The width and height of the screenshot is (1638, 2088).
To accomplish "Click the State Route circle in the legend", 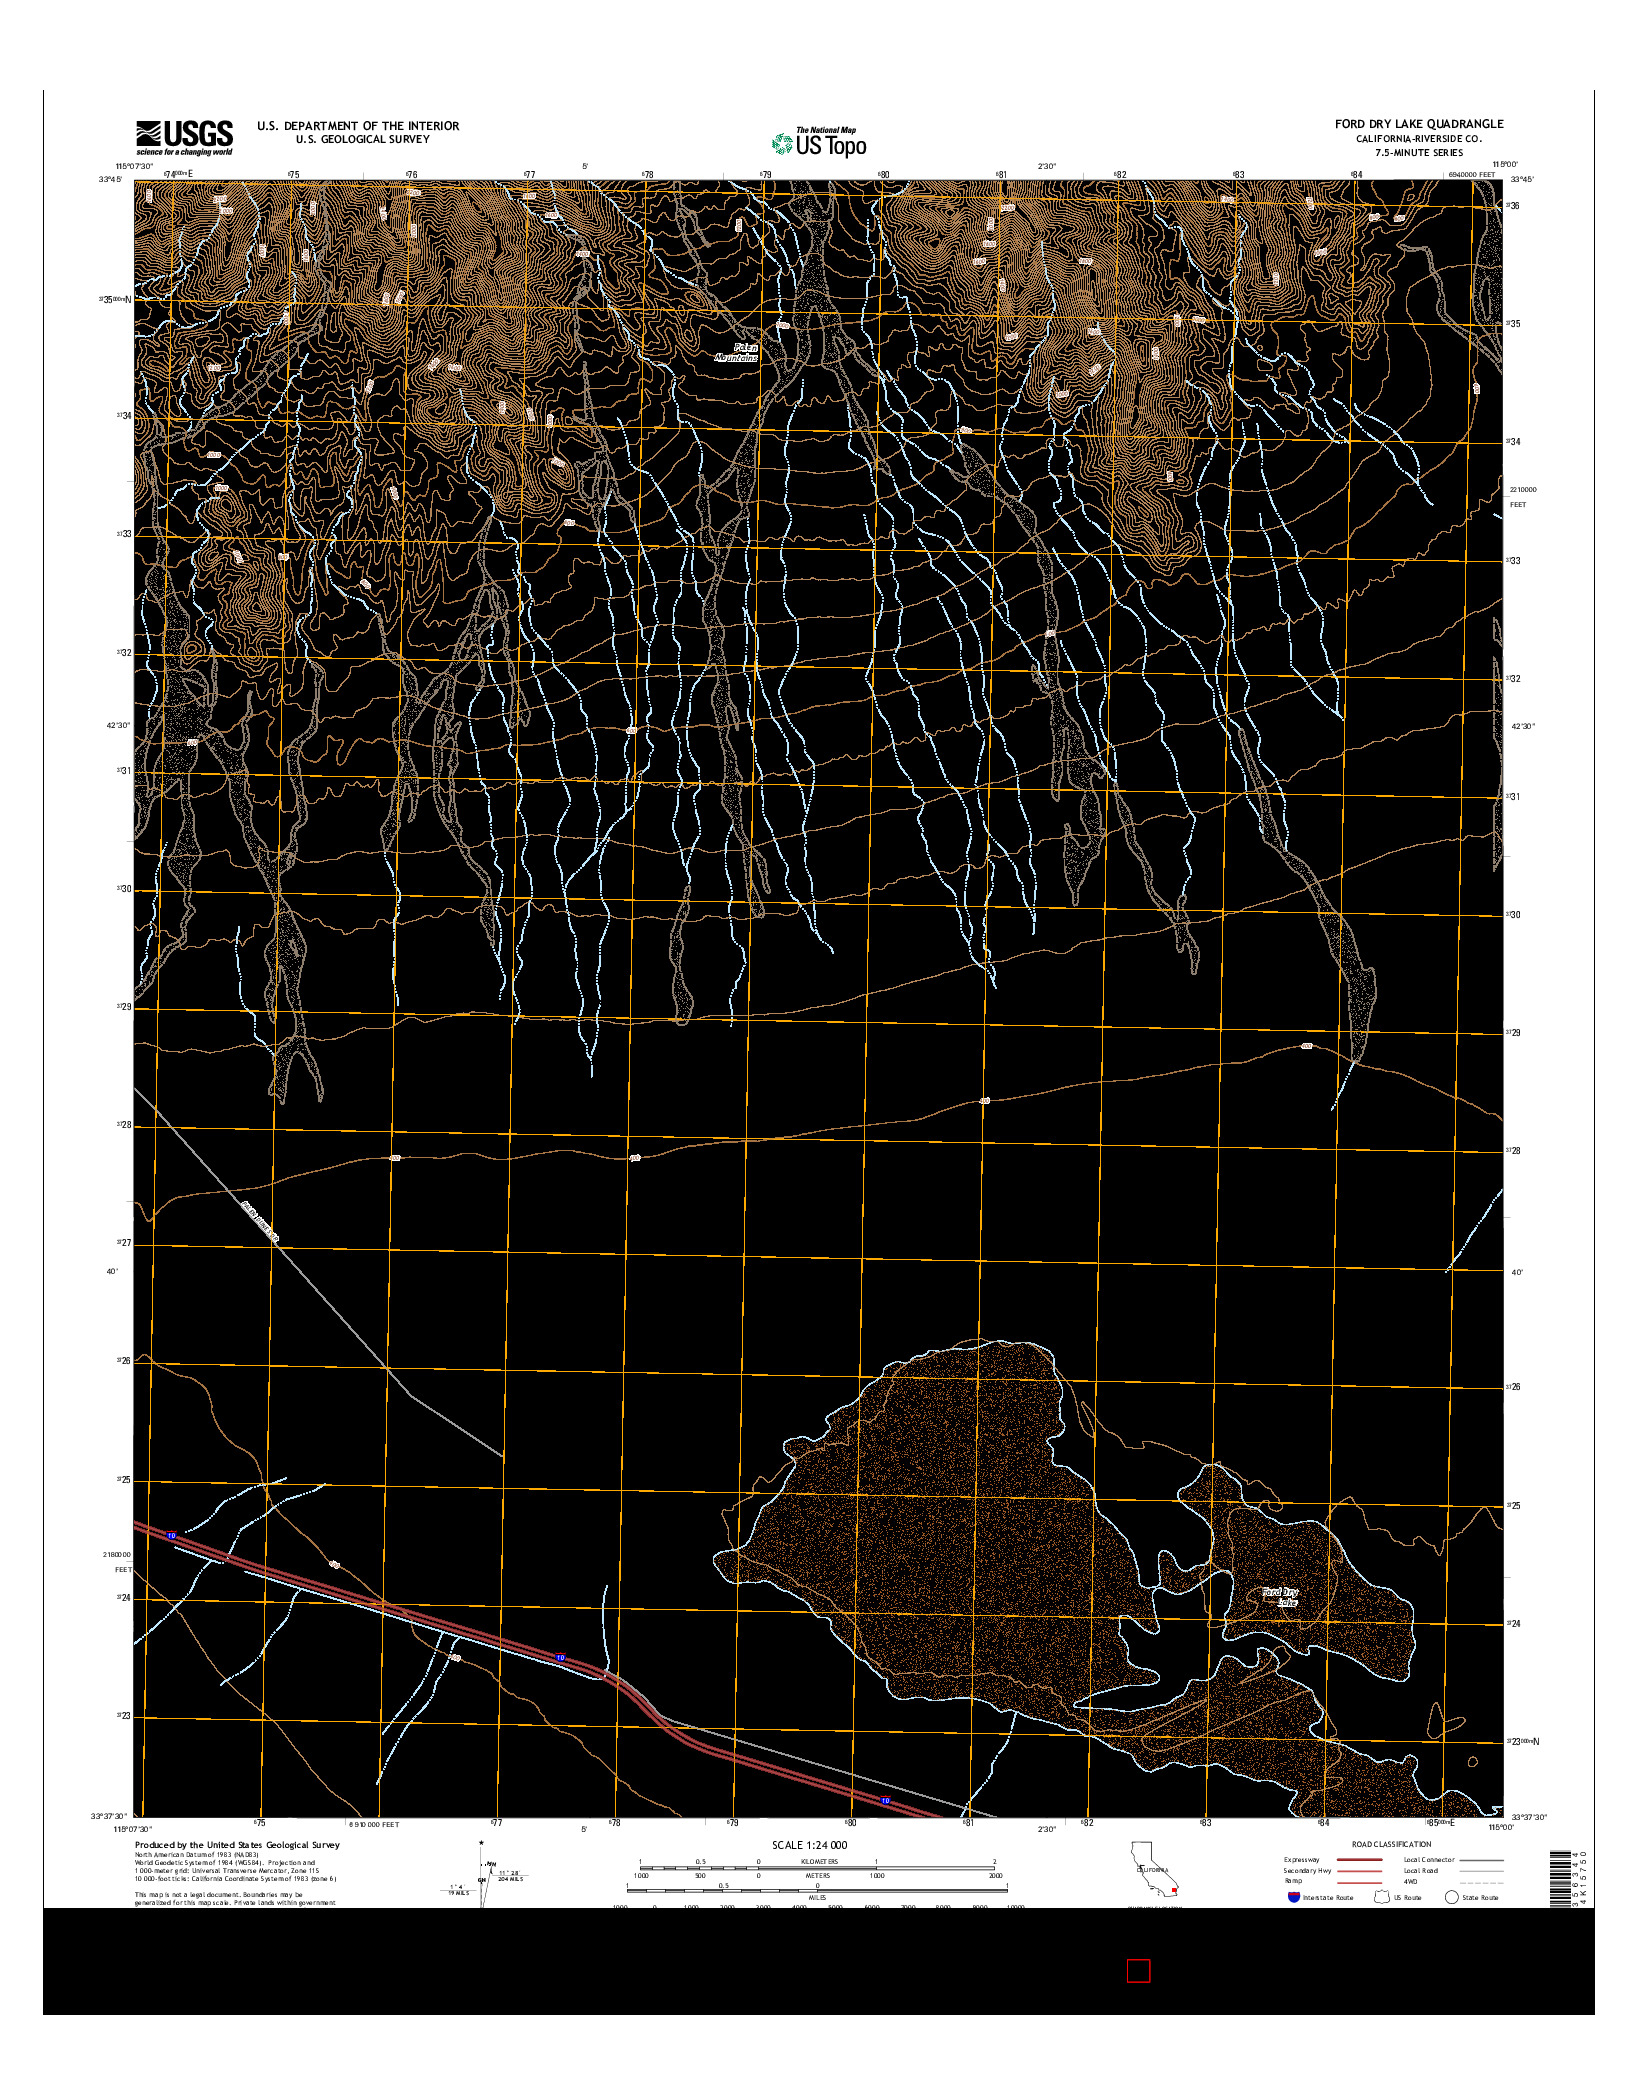I will (x=1452, y=1897).
